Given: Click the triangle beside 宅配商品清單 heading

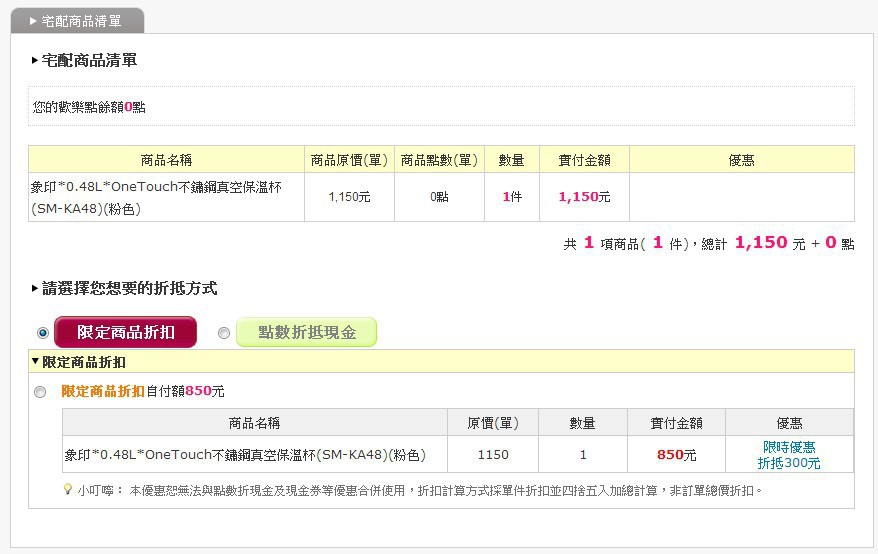Looking at the screenshot, I should (35, 61).
